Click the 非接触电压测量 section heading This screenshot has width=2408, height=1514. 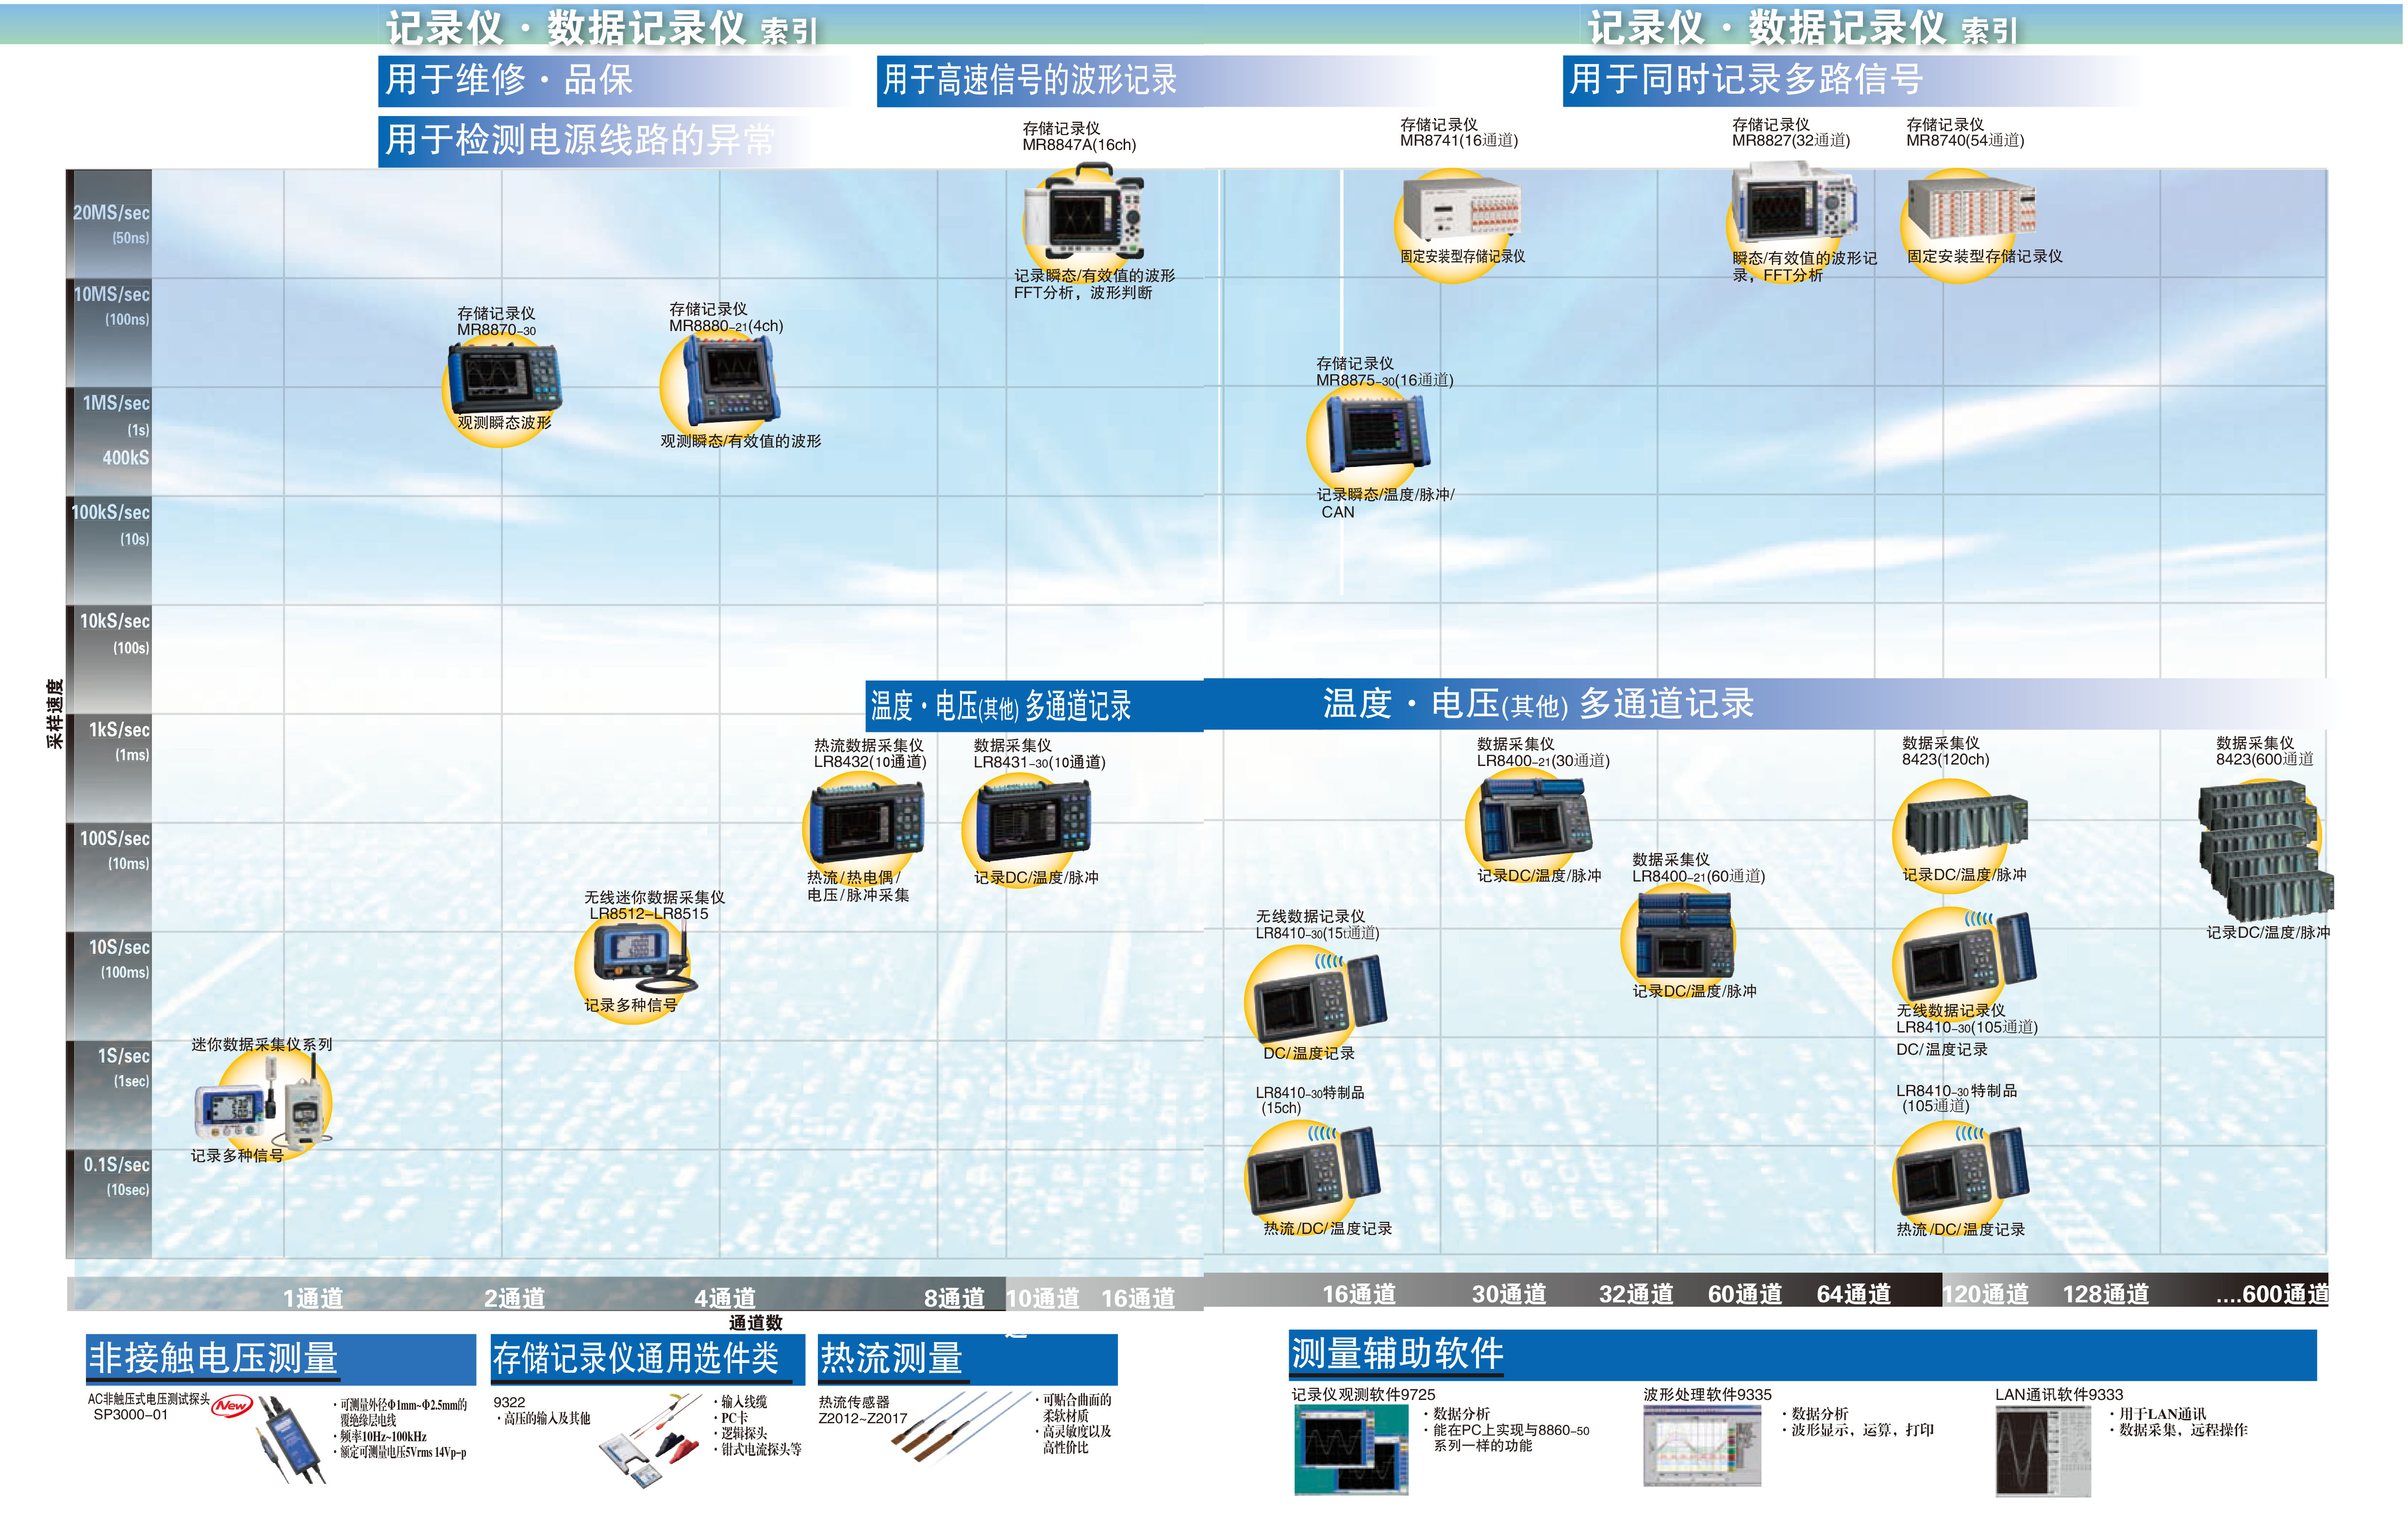[x=214, y=1358]
